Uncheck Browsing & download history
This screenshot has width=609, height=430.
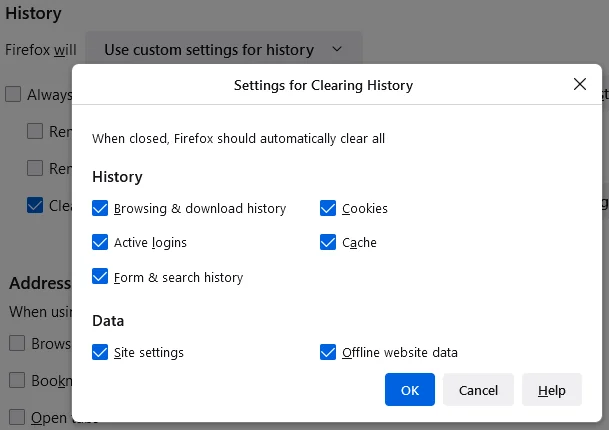[100, 209]
